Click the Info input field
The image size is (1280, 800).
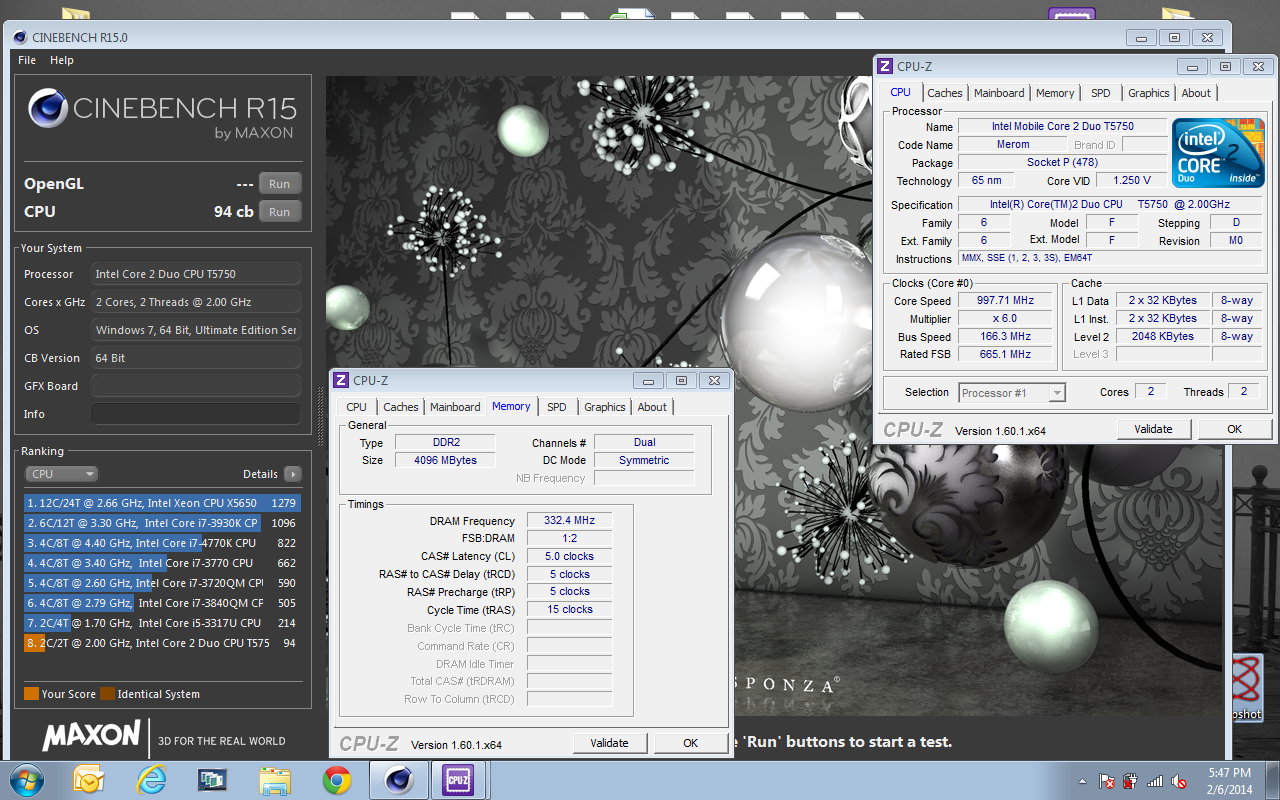click(196, 414)
